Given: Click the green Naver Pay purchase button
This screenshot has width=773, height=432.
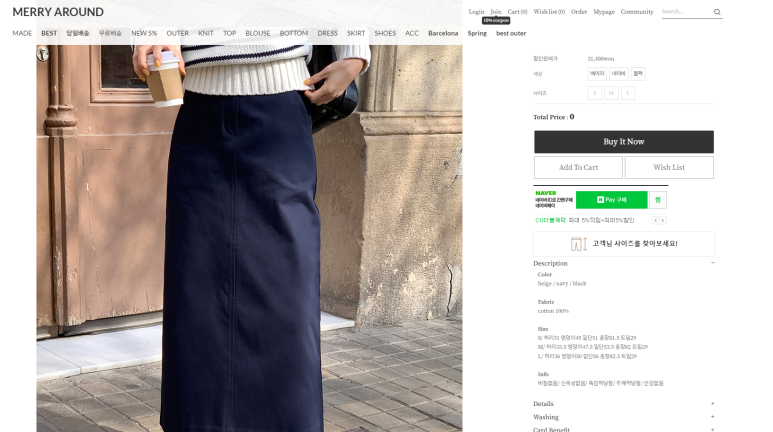Looking at the screenshot, I should (611, 200).
